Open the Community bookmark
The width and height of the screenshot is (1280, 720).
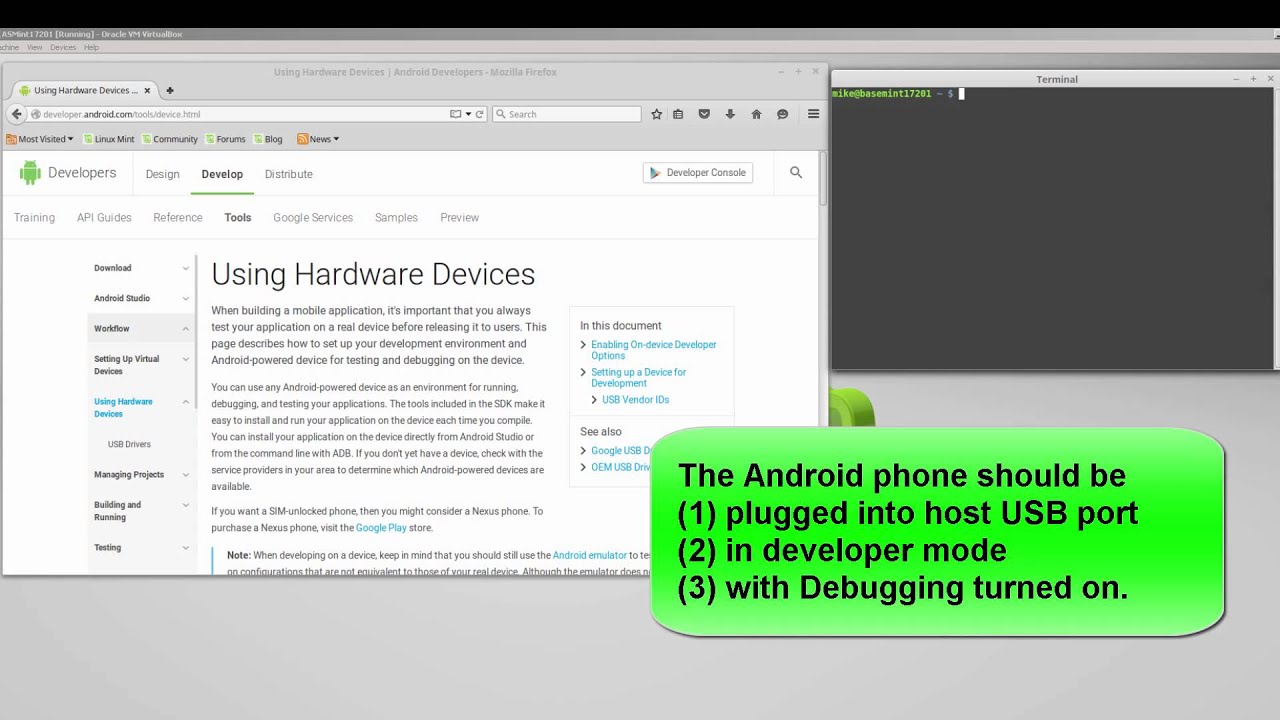[x=169, y=139]
